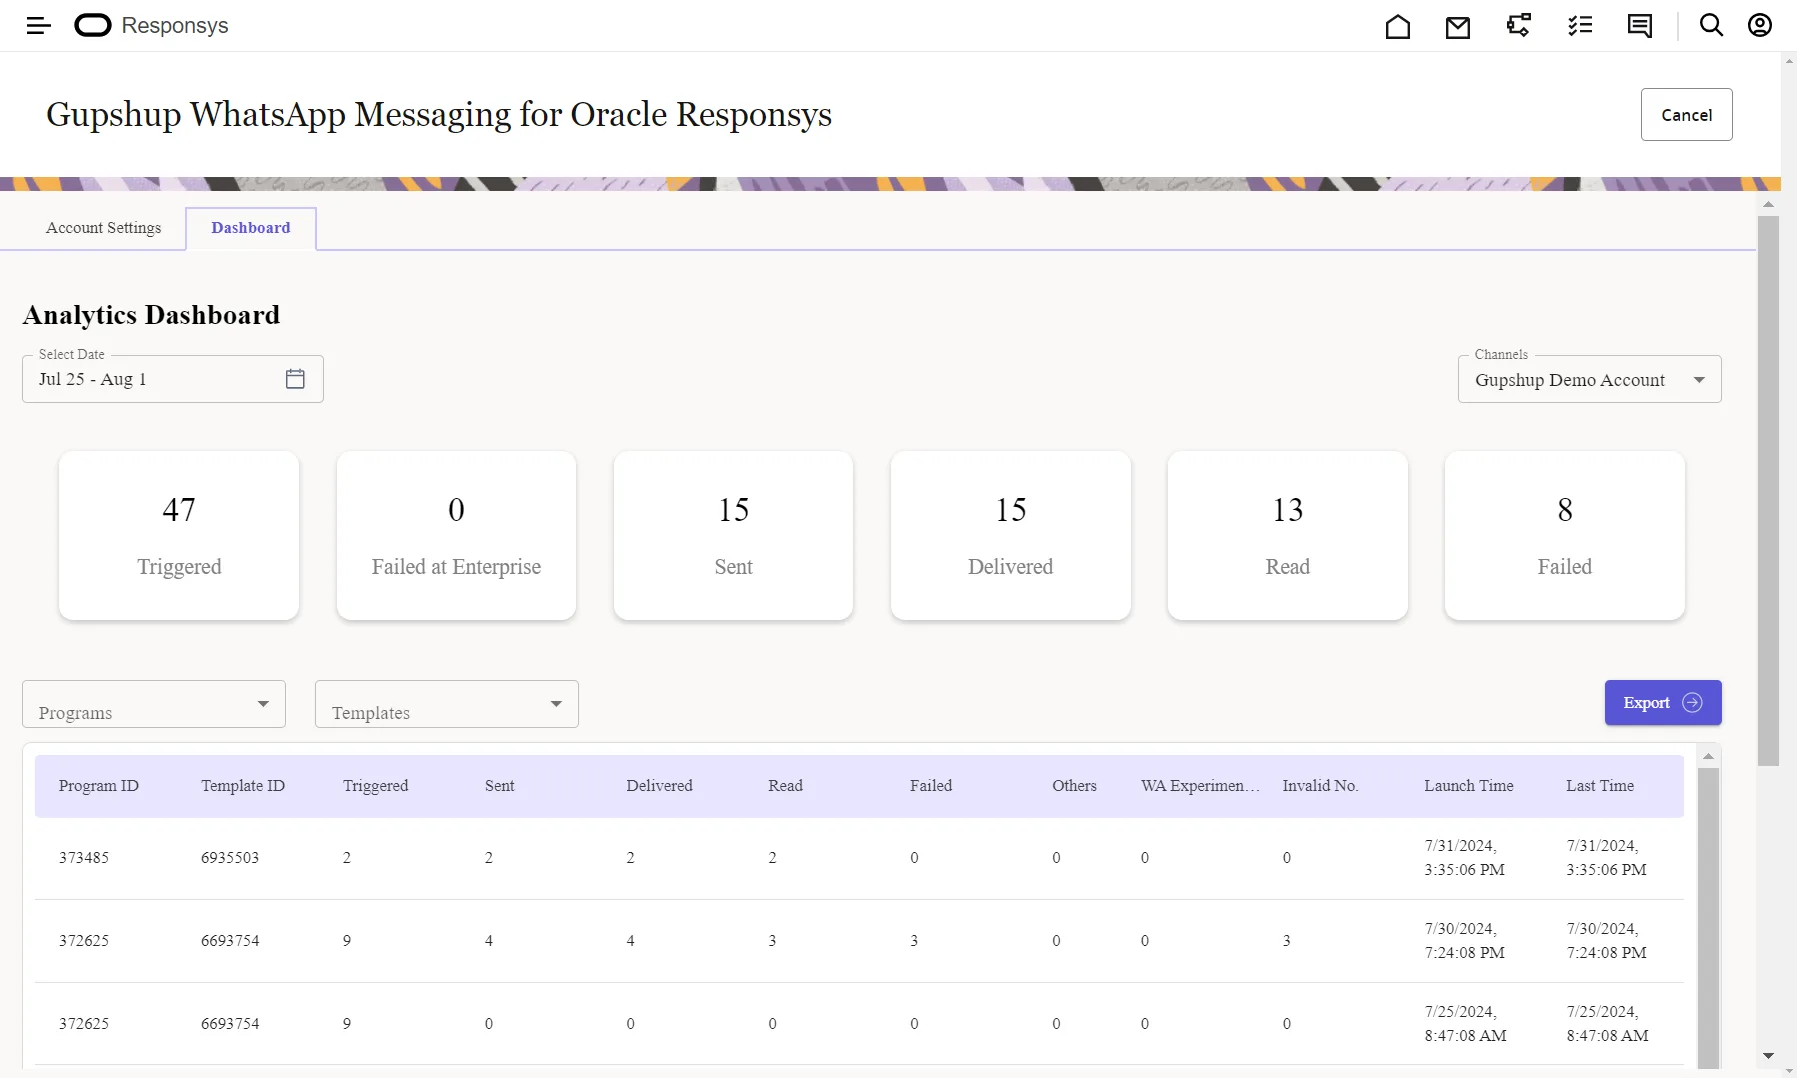The width and height of the screenshot is (1797, 1078).
Task: Select the Triggered metric card showing 47
Action: pos(178,536)
